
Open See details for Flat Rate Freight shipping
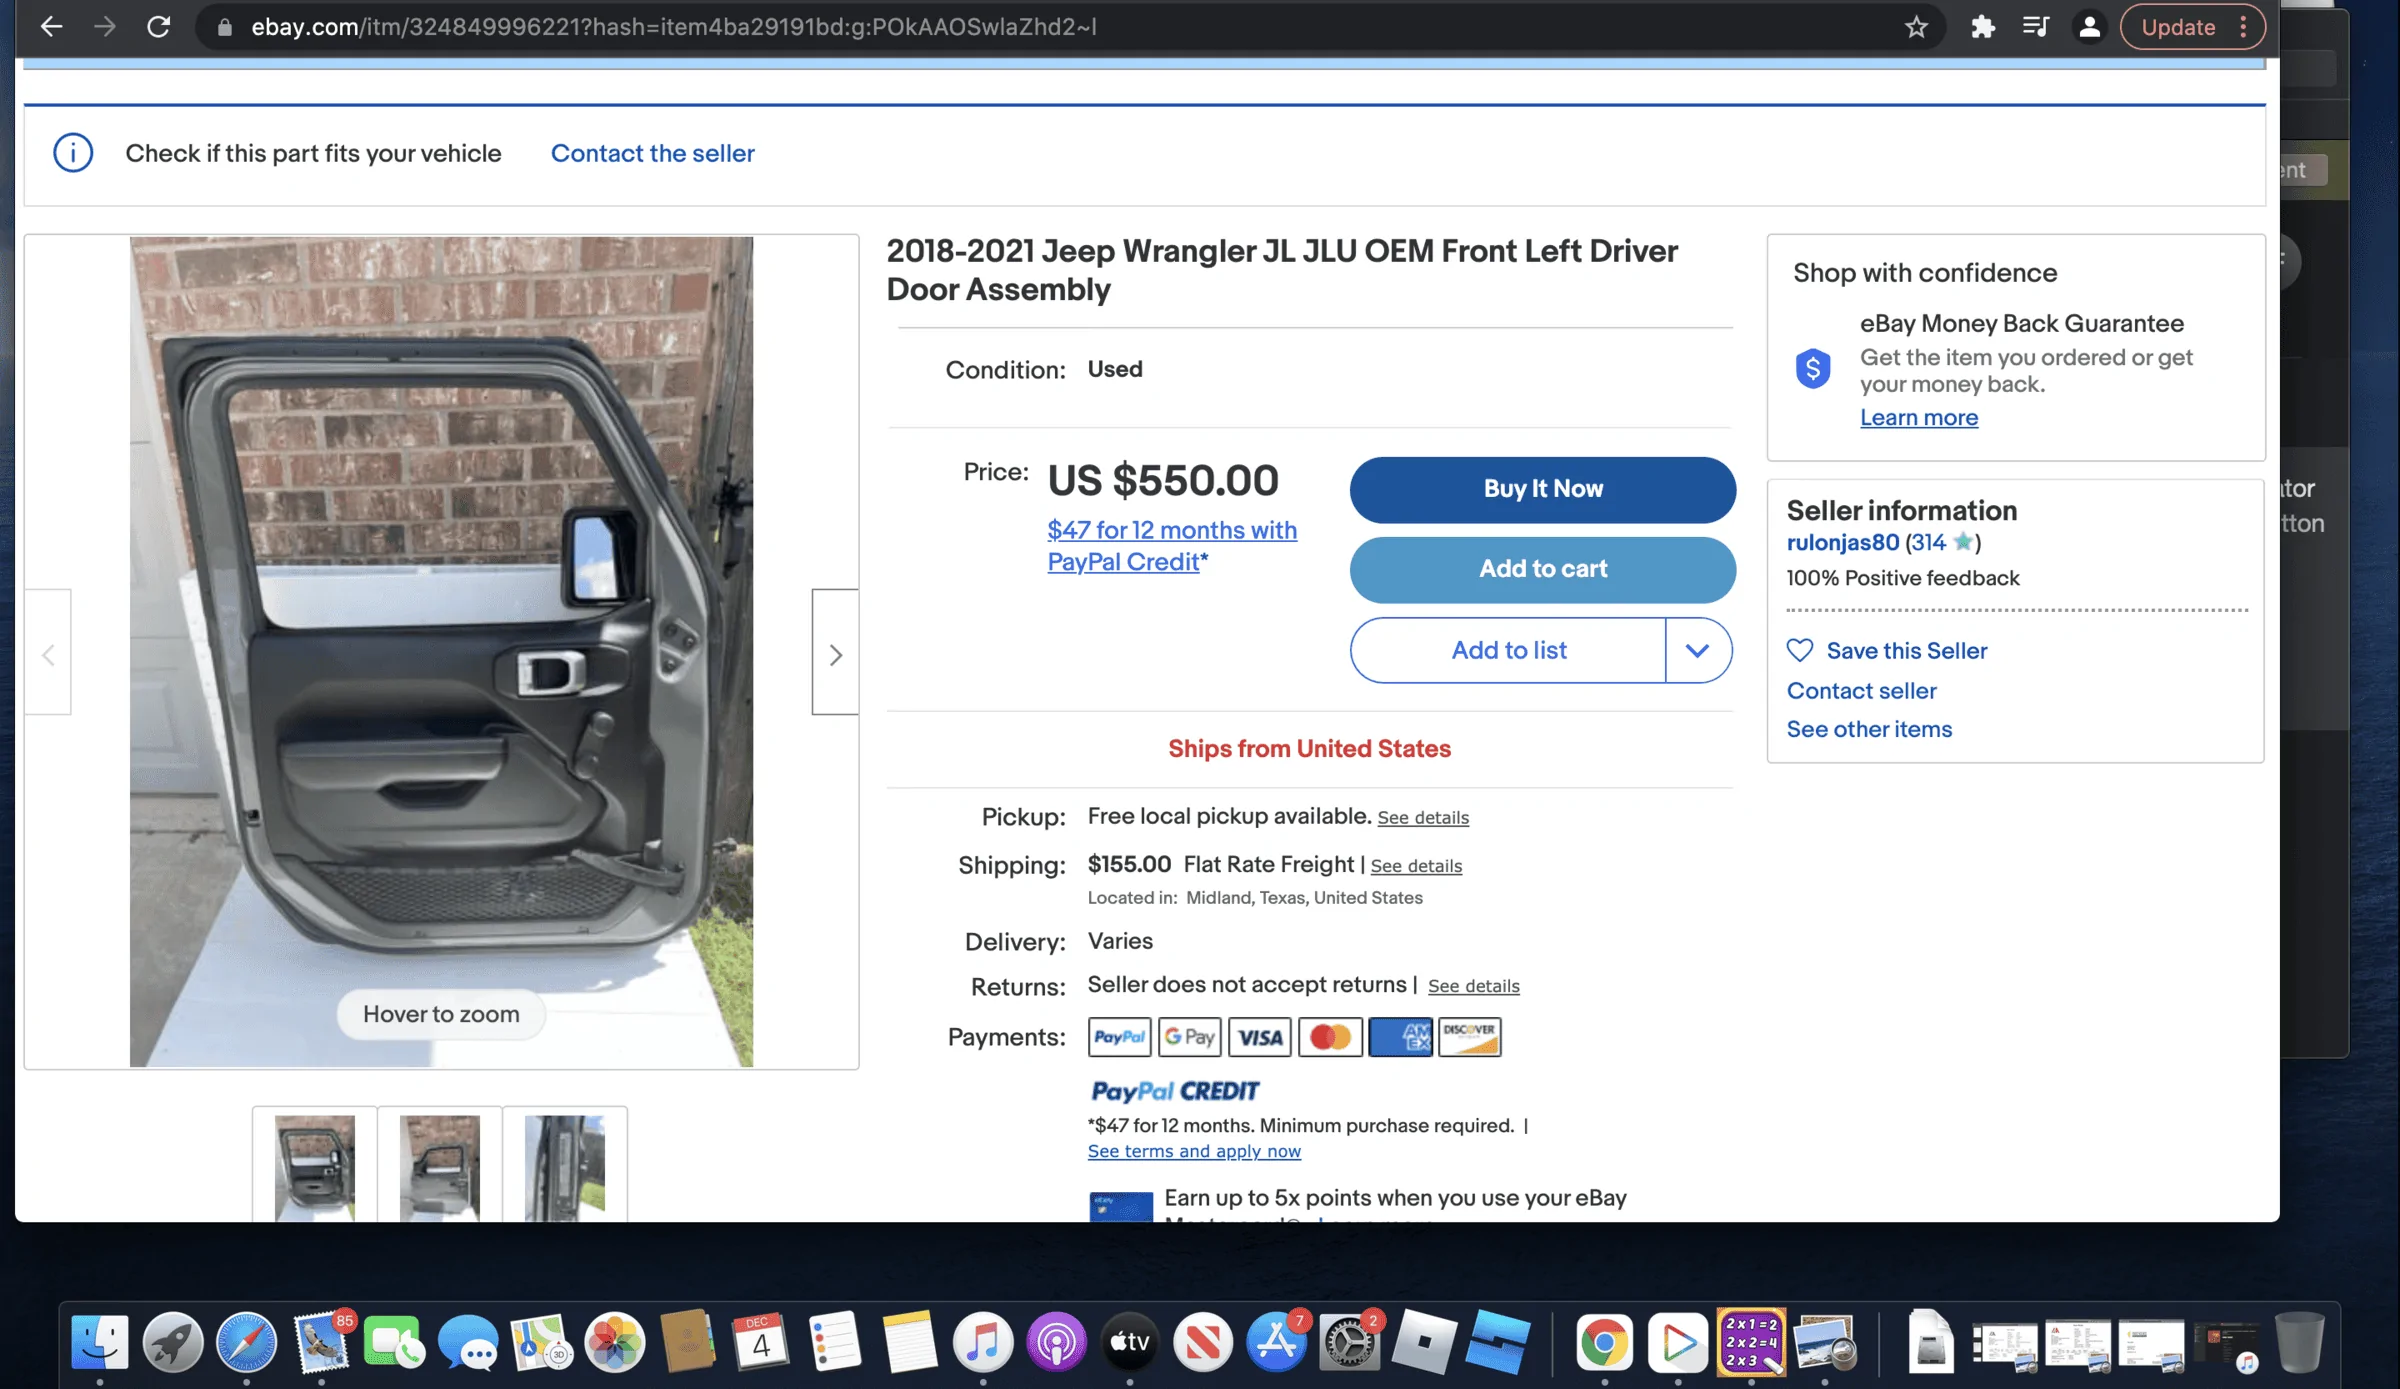point(1416,866)
